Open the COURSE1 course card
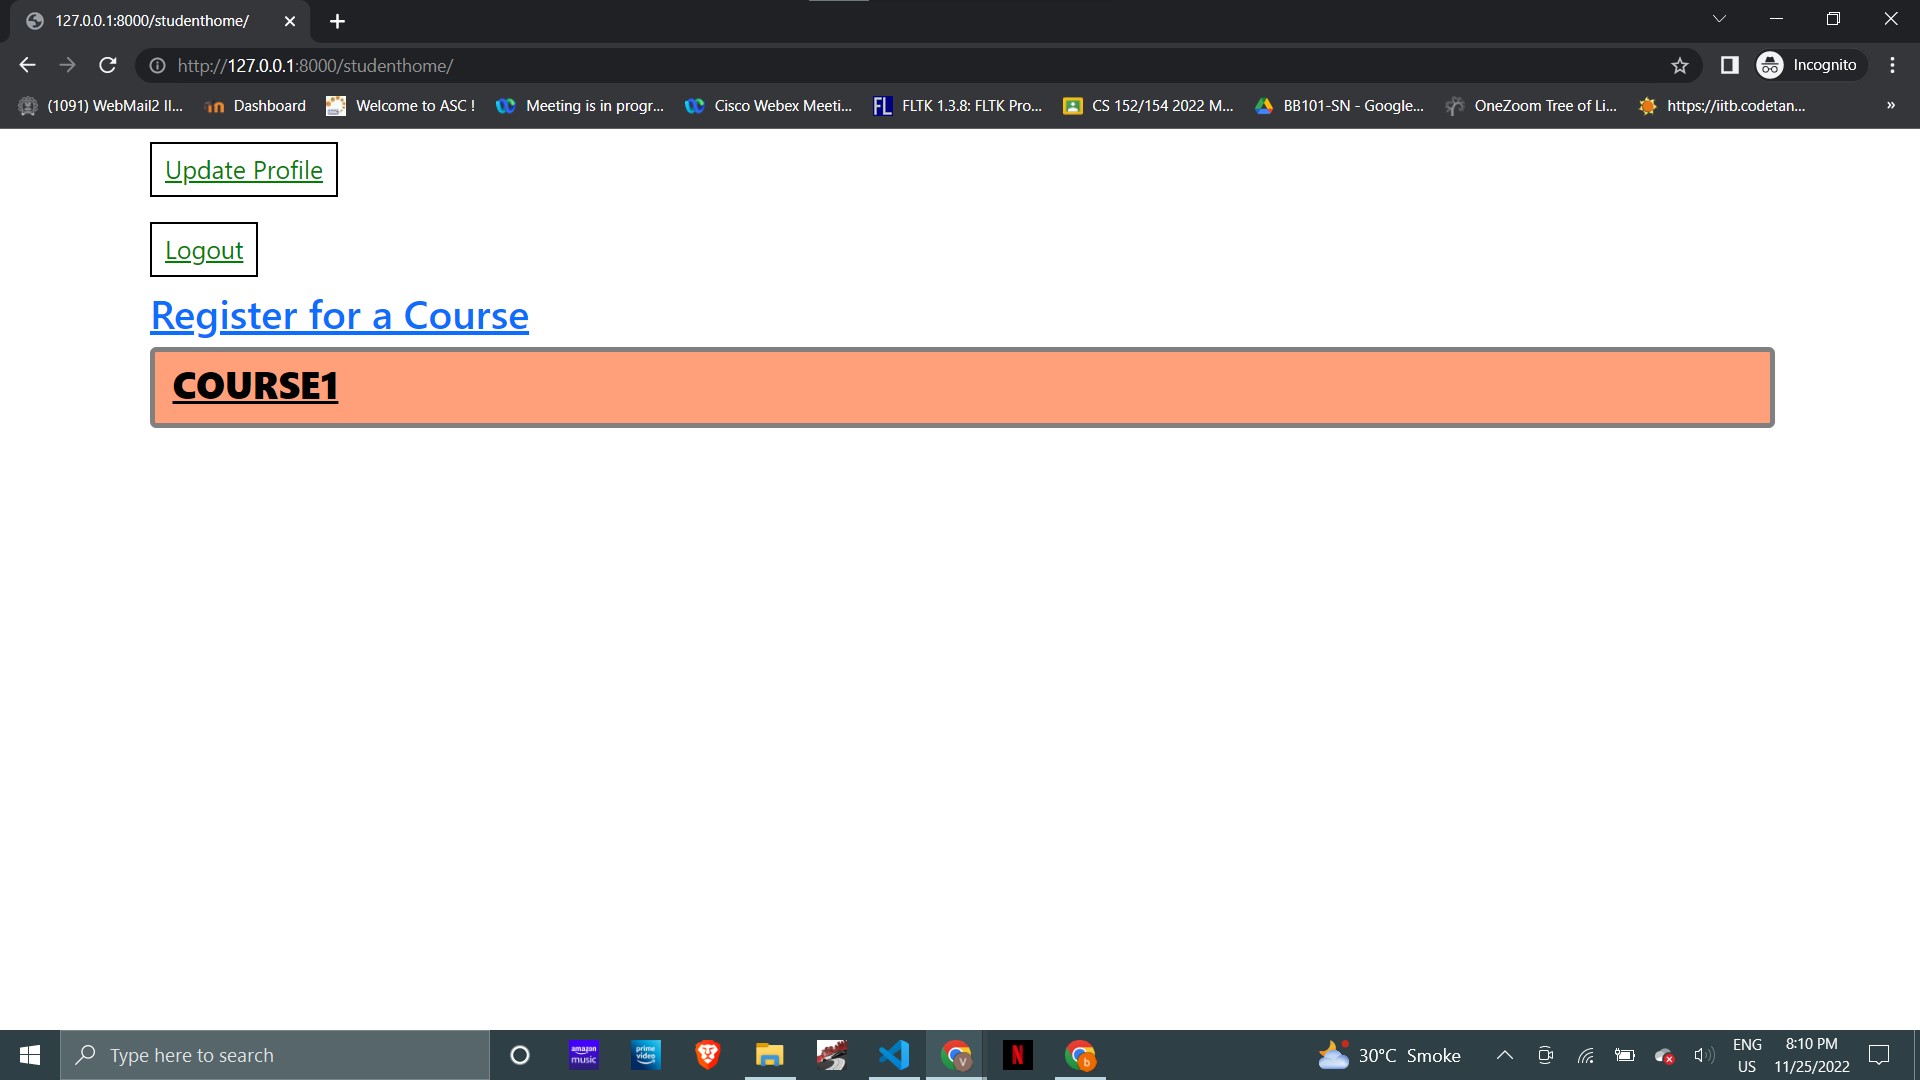The image size is (1920, 1080). coord(255,386)
